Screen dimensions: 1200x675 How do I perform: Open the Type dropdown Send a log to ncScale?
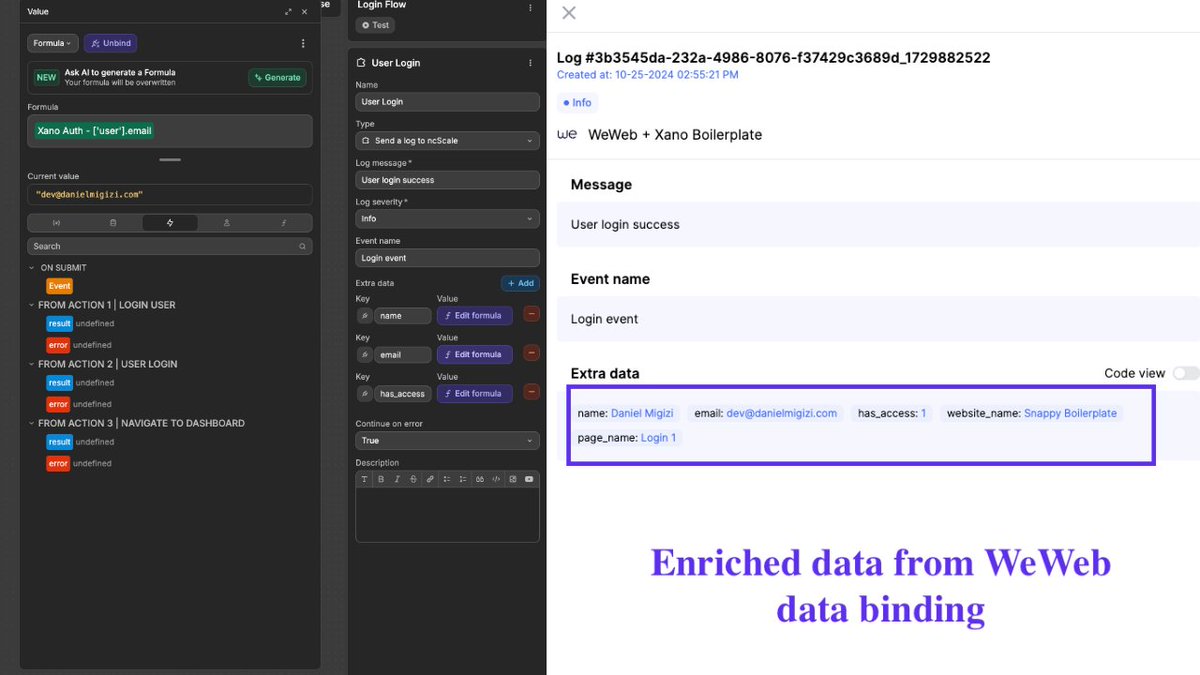point(447,141)
